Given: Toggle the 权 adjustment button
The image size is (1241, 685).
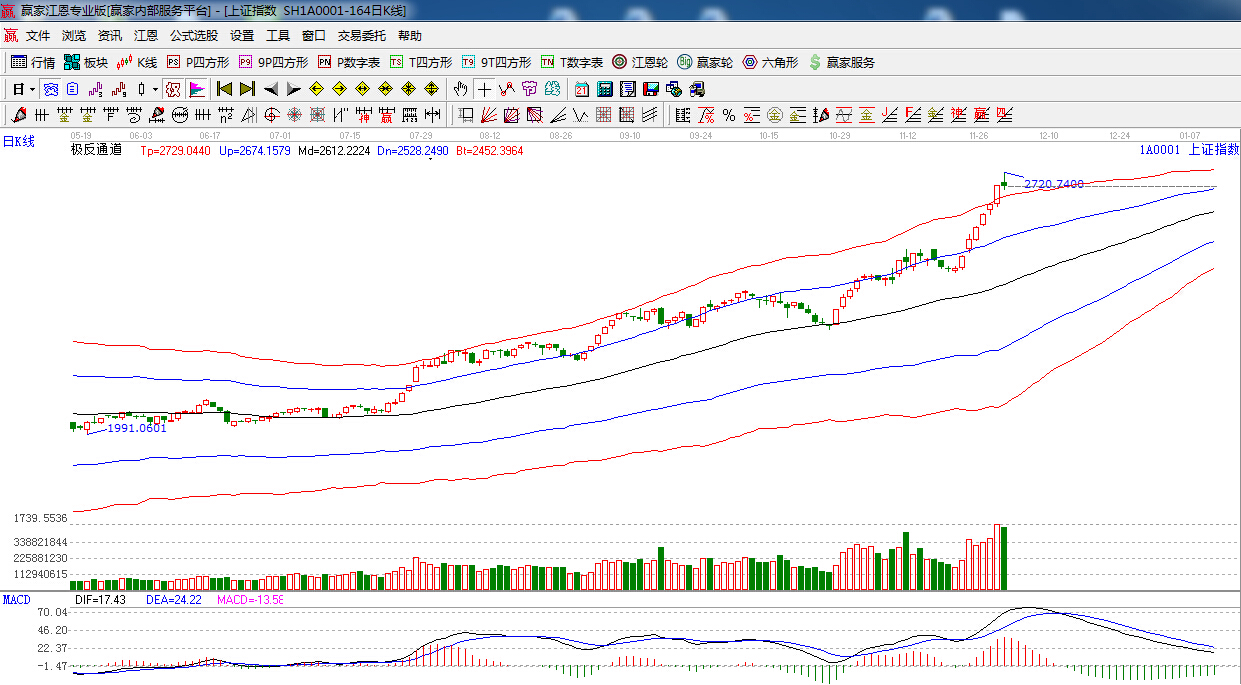Looking at the screenshot, I should [172, 89].
